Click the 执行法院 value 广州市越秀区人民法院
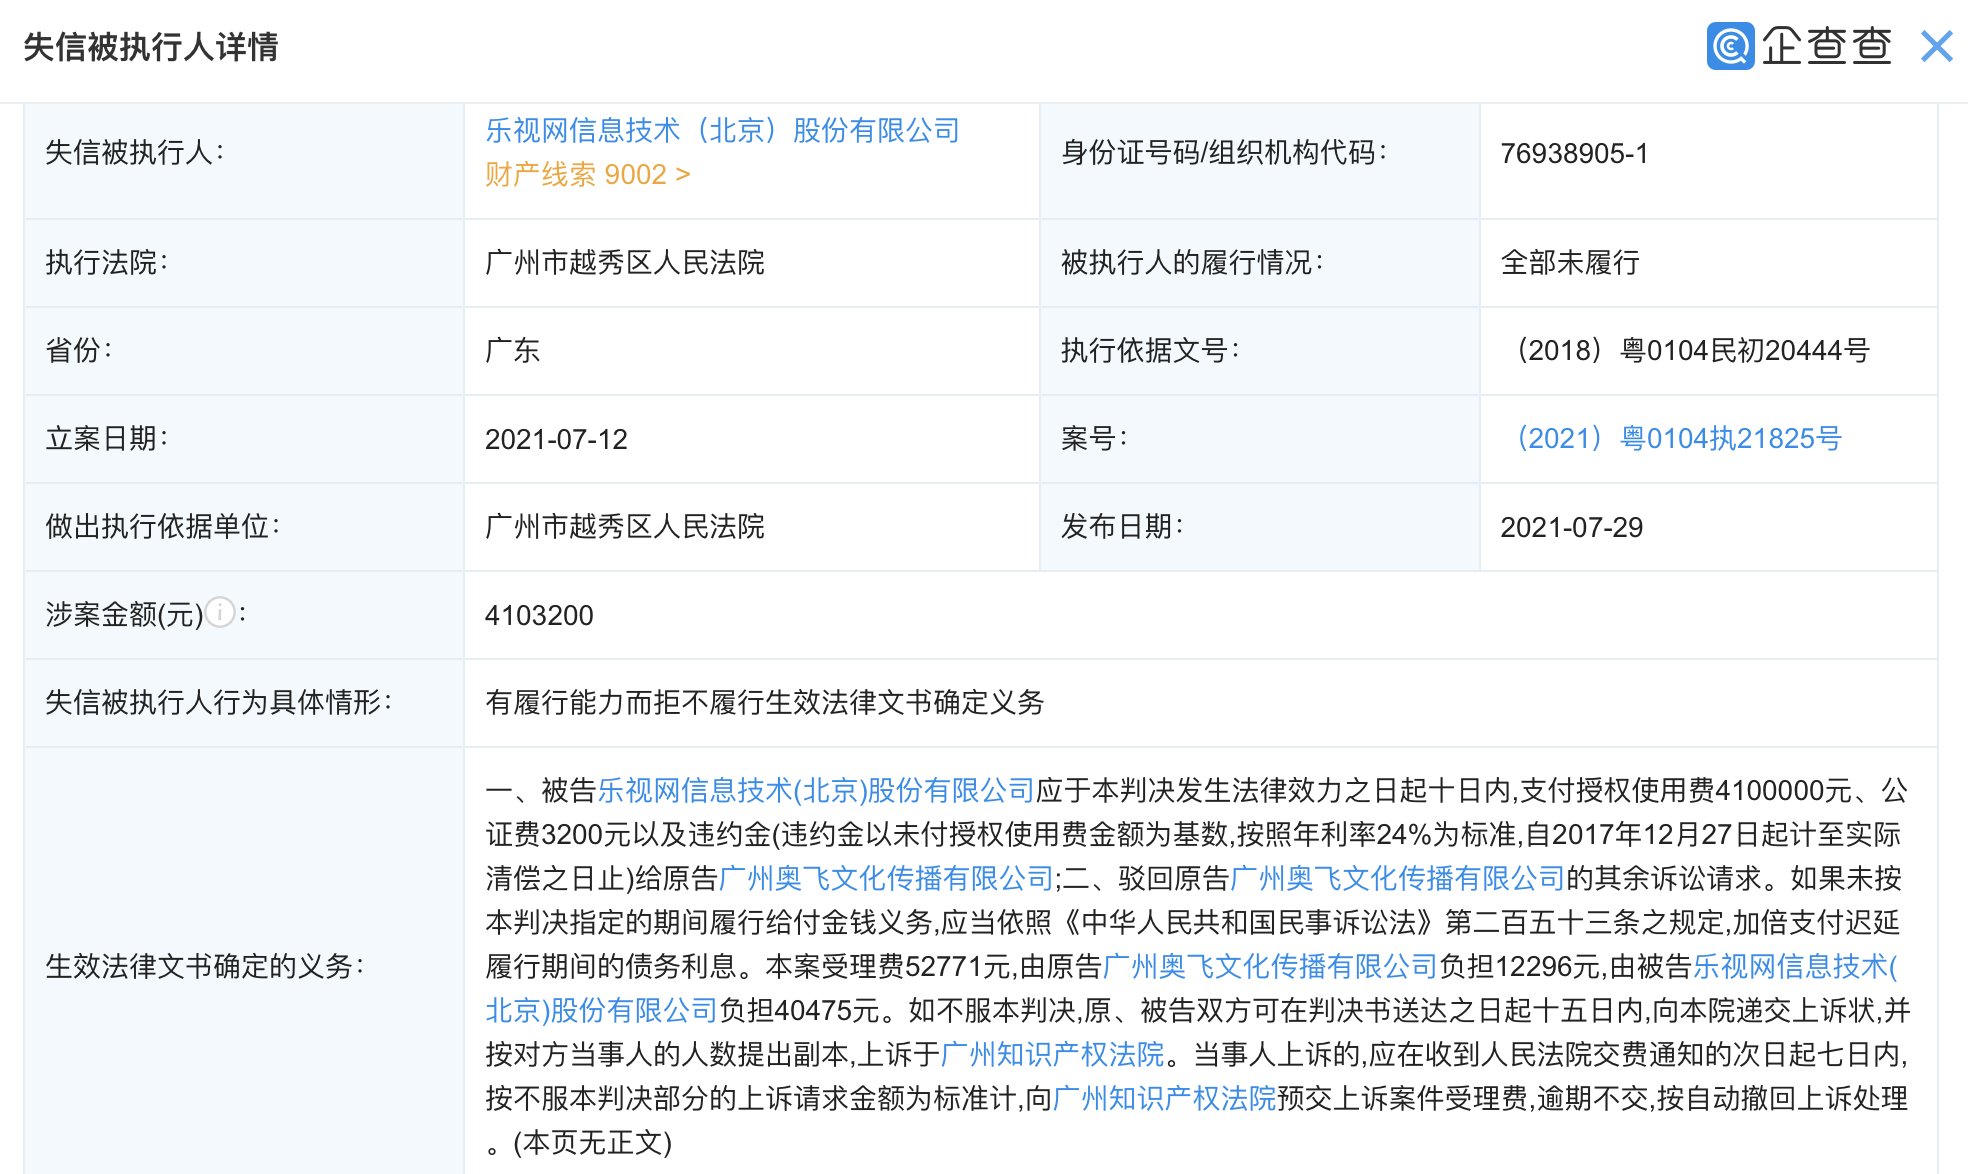This screenshot has height=1174, width=1968. (x=625, y=263)
